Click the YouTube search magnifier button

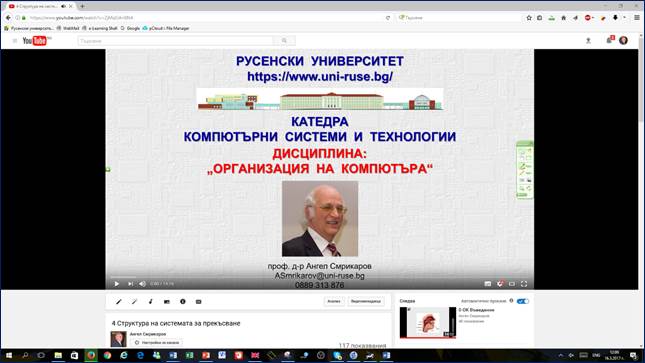(284, 41)
